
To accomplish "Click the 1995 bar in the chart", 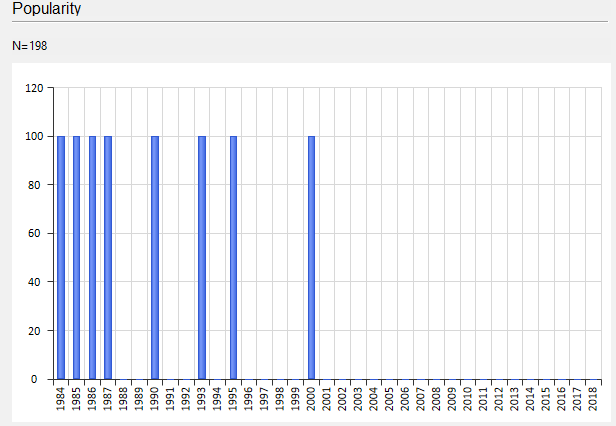I will point(233,257).
